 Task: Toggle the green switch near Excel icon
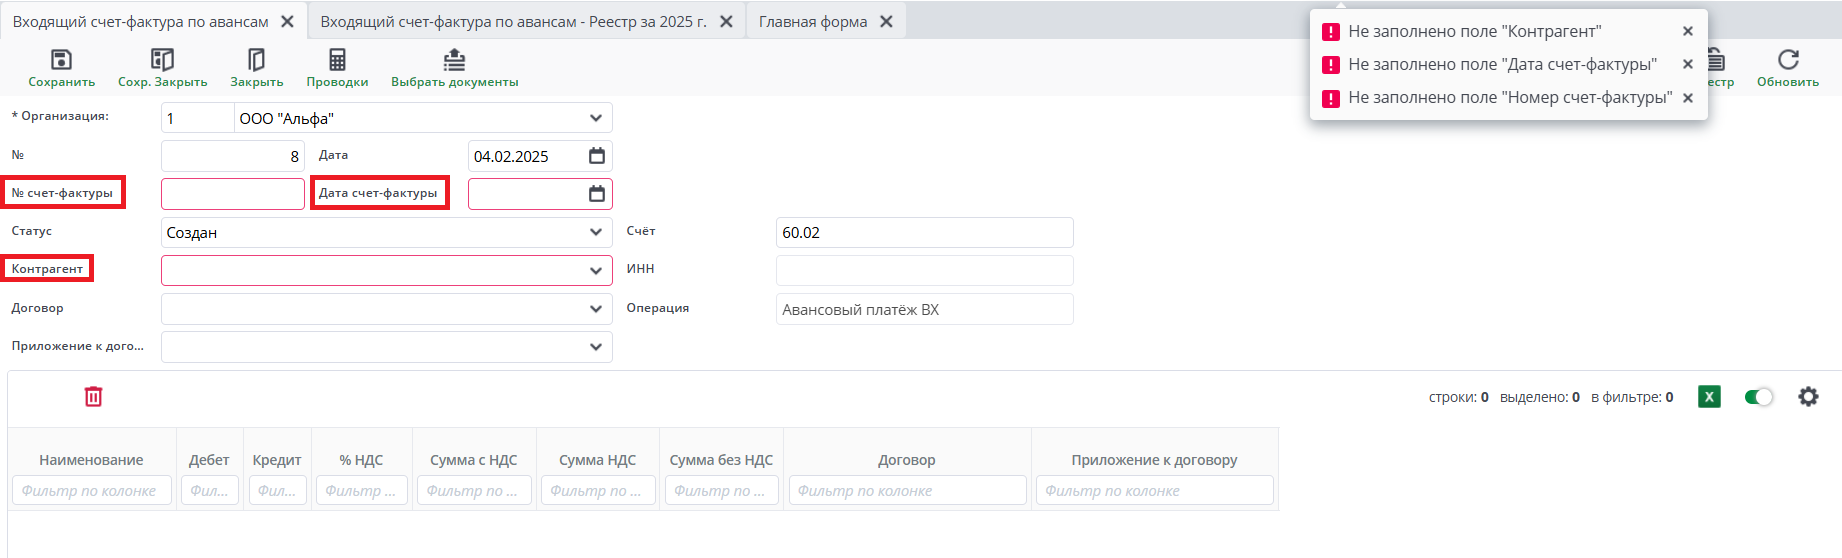(1758, 397)
